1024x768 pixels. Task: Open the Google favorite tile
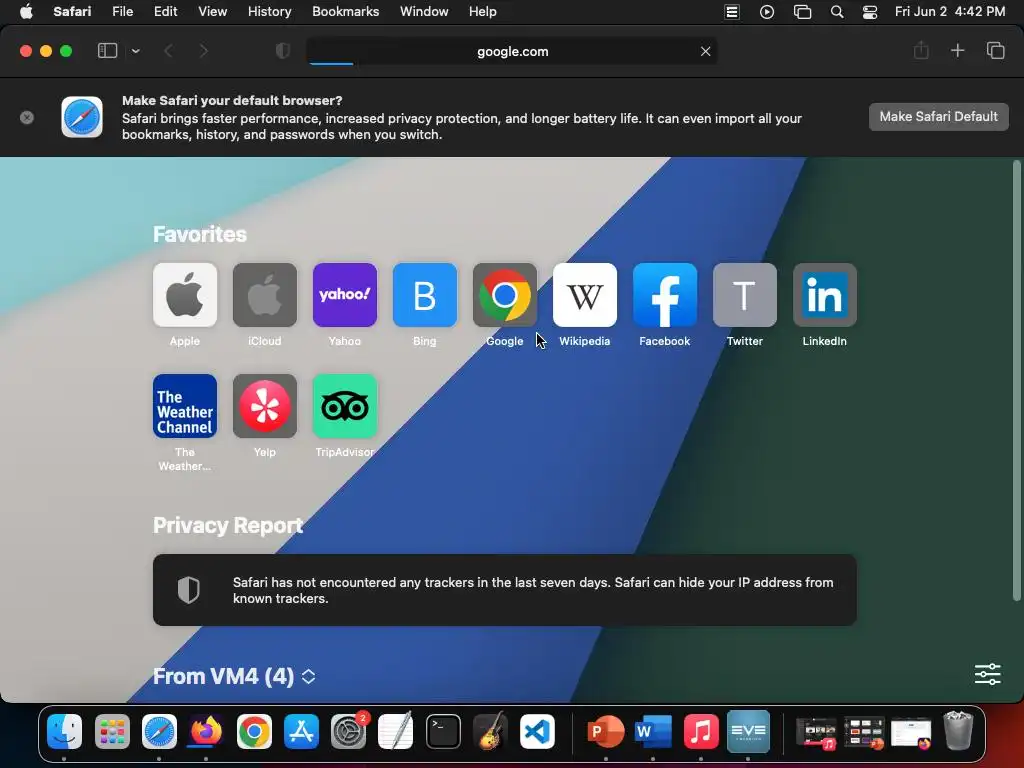tap(505, 295)
